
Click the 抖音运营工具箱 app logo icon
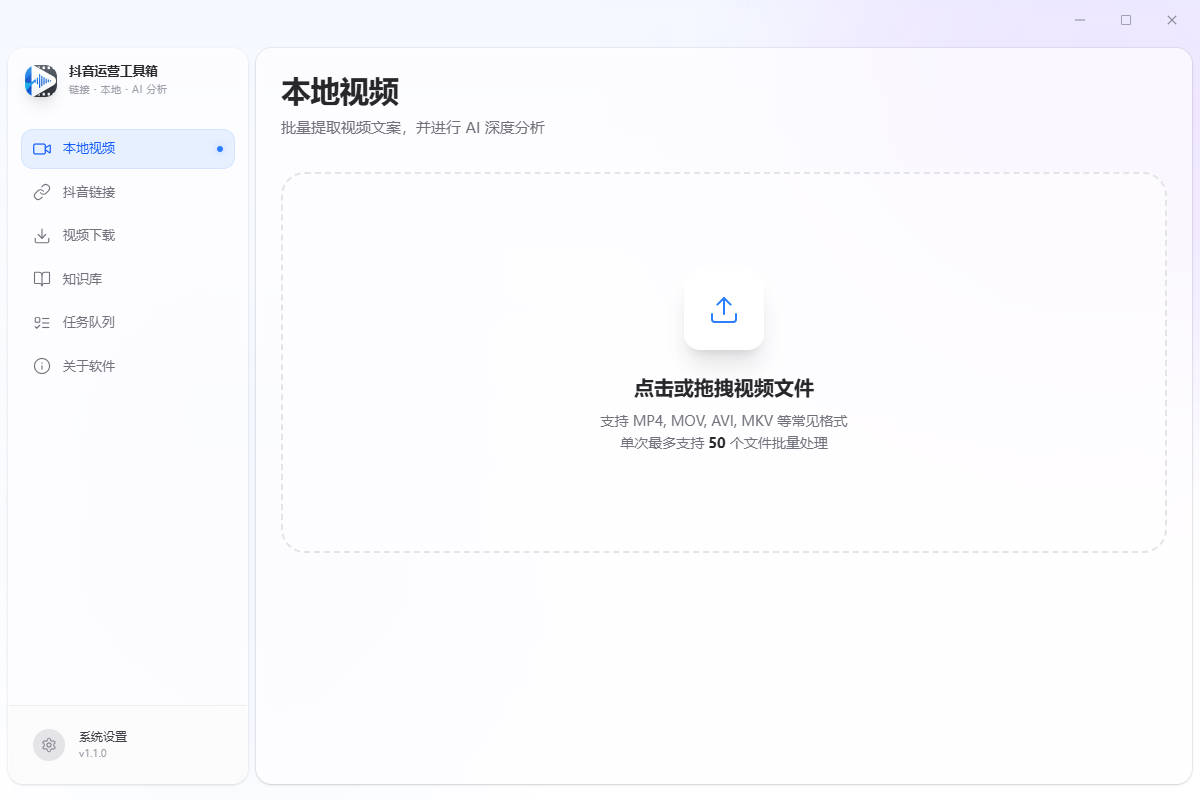click(41, 80)
